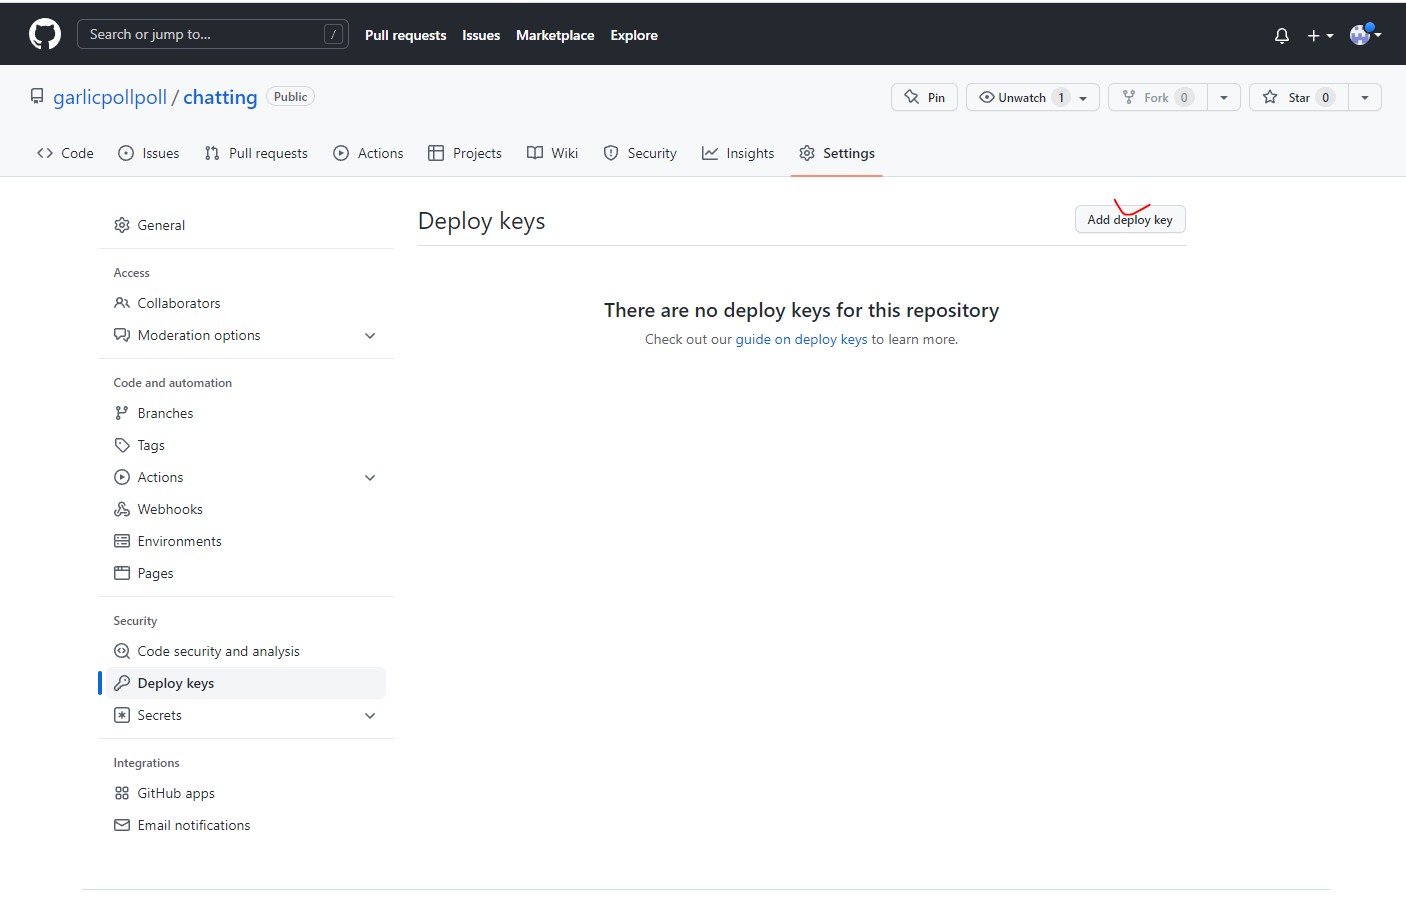This screenshot has width=1406, height=902.
Task: Open Issues in top navigation
Action: click(481, 35)
